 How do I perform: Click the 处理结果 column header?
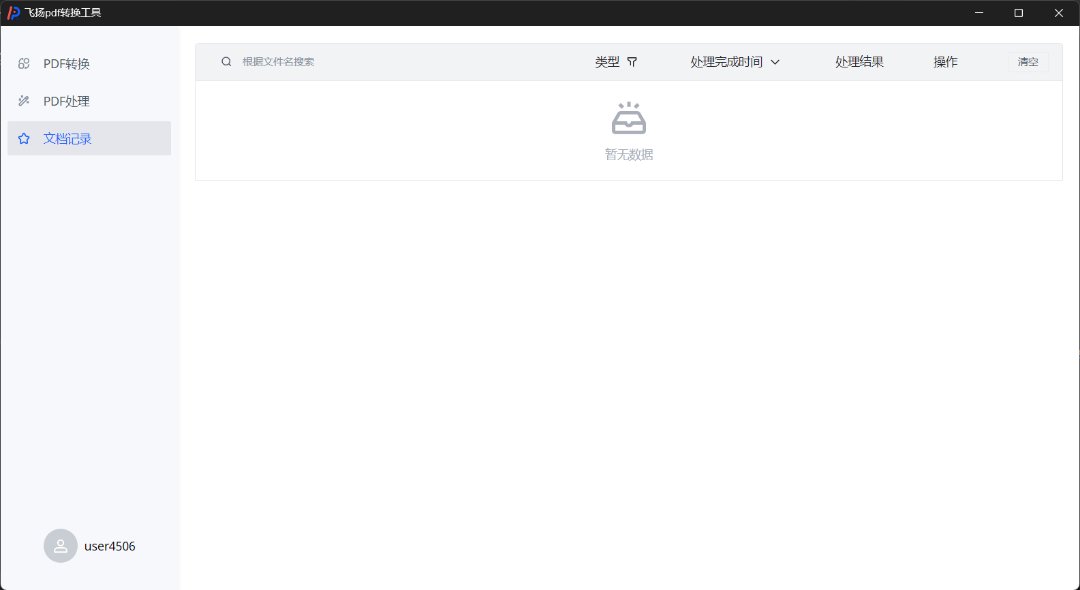(x=859, y=62)
